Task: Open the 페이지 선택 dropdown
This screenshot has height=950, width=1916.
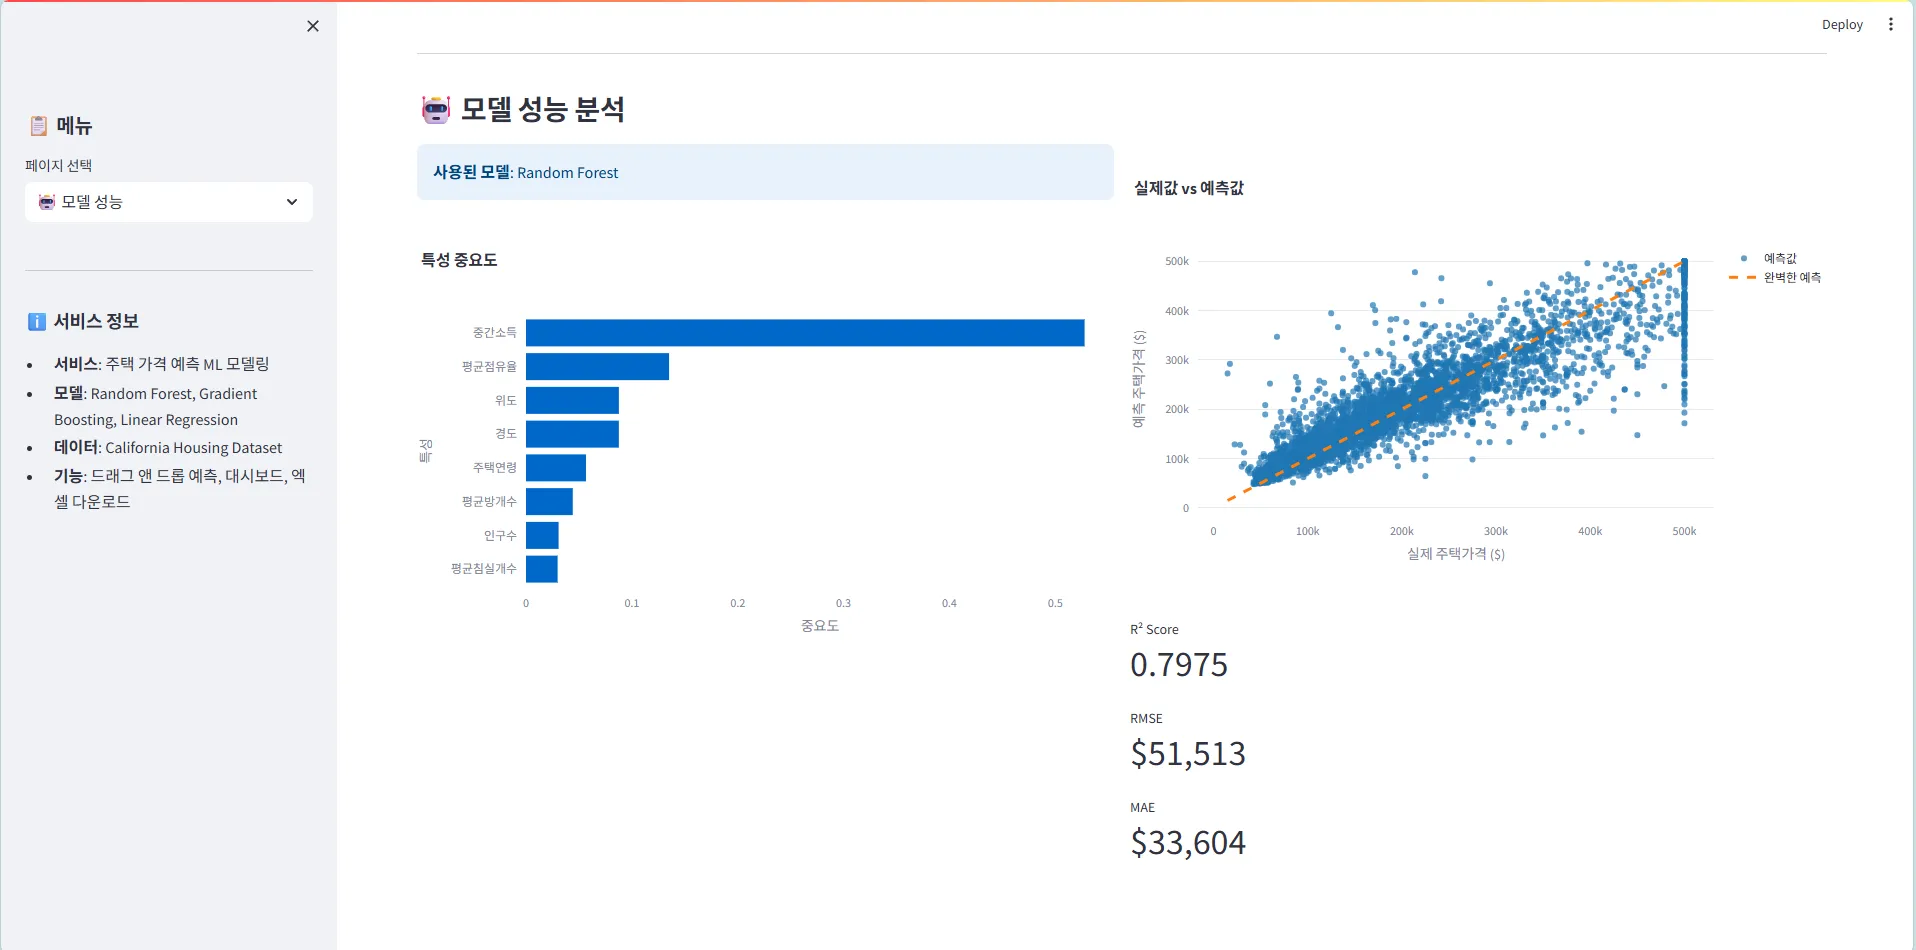Action: pos(168,202)
